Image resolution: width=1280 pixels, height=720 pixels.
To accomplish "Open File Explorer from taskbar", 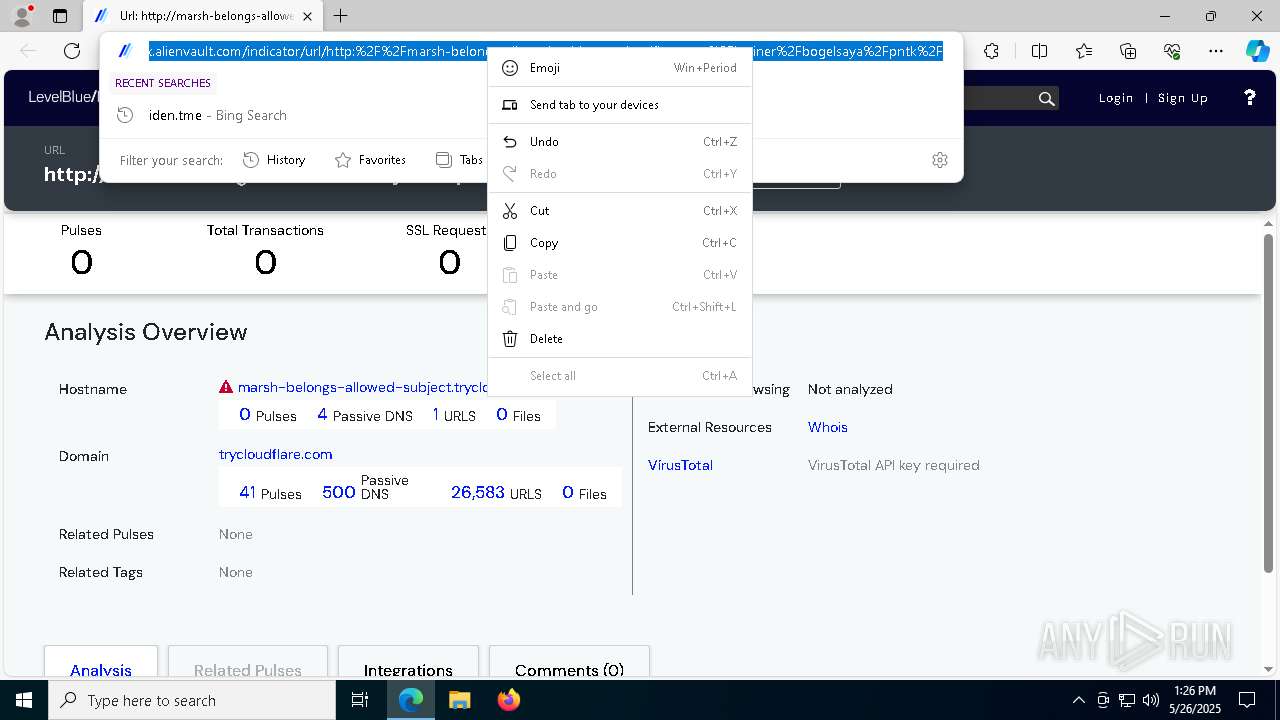I will [459, 700].
